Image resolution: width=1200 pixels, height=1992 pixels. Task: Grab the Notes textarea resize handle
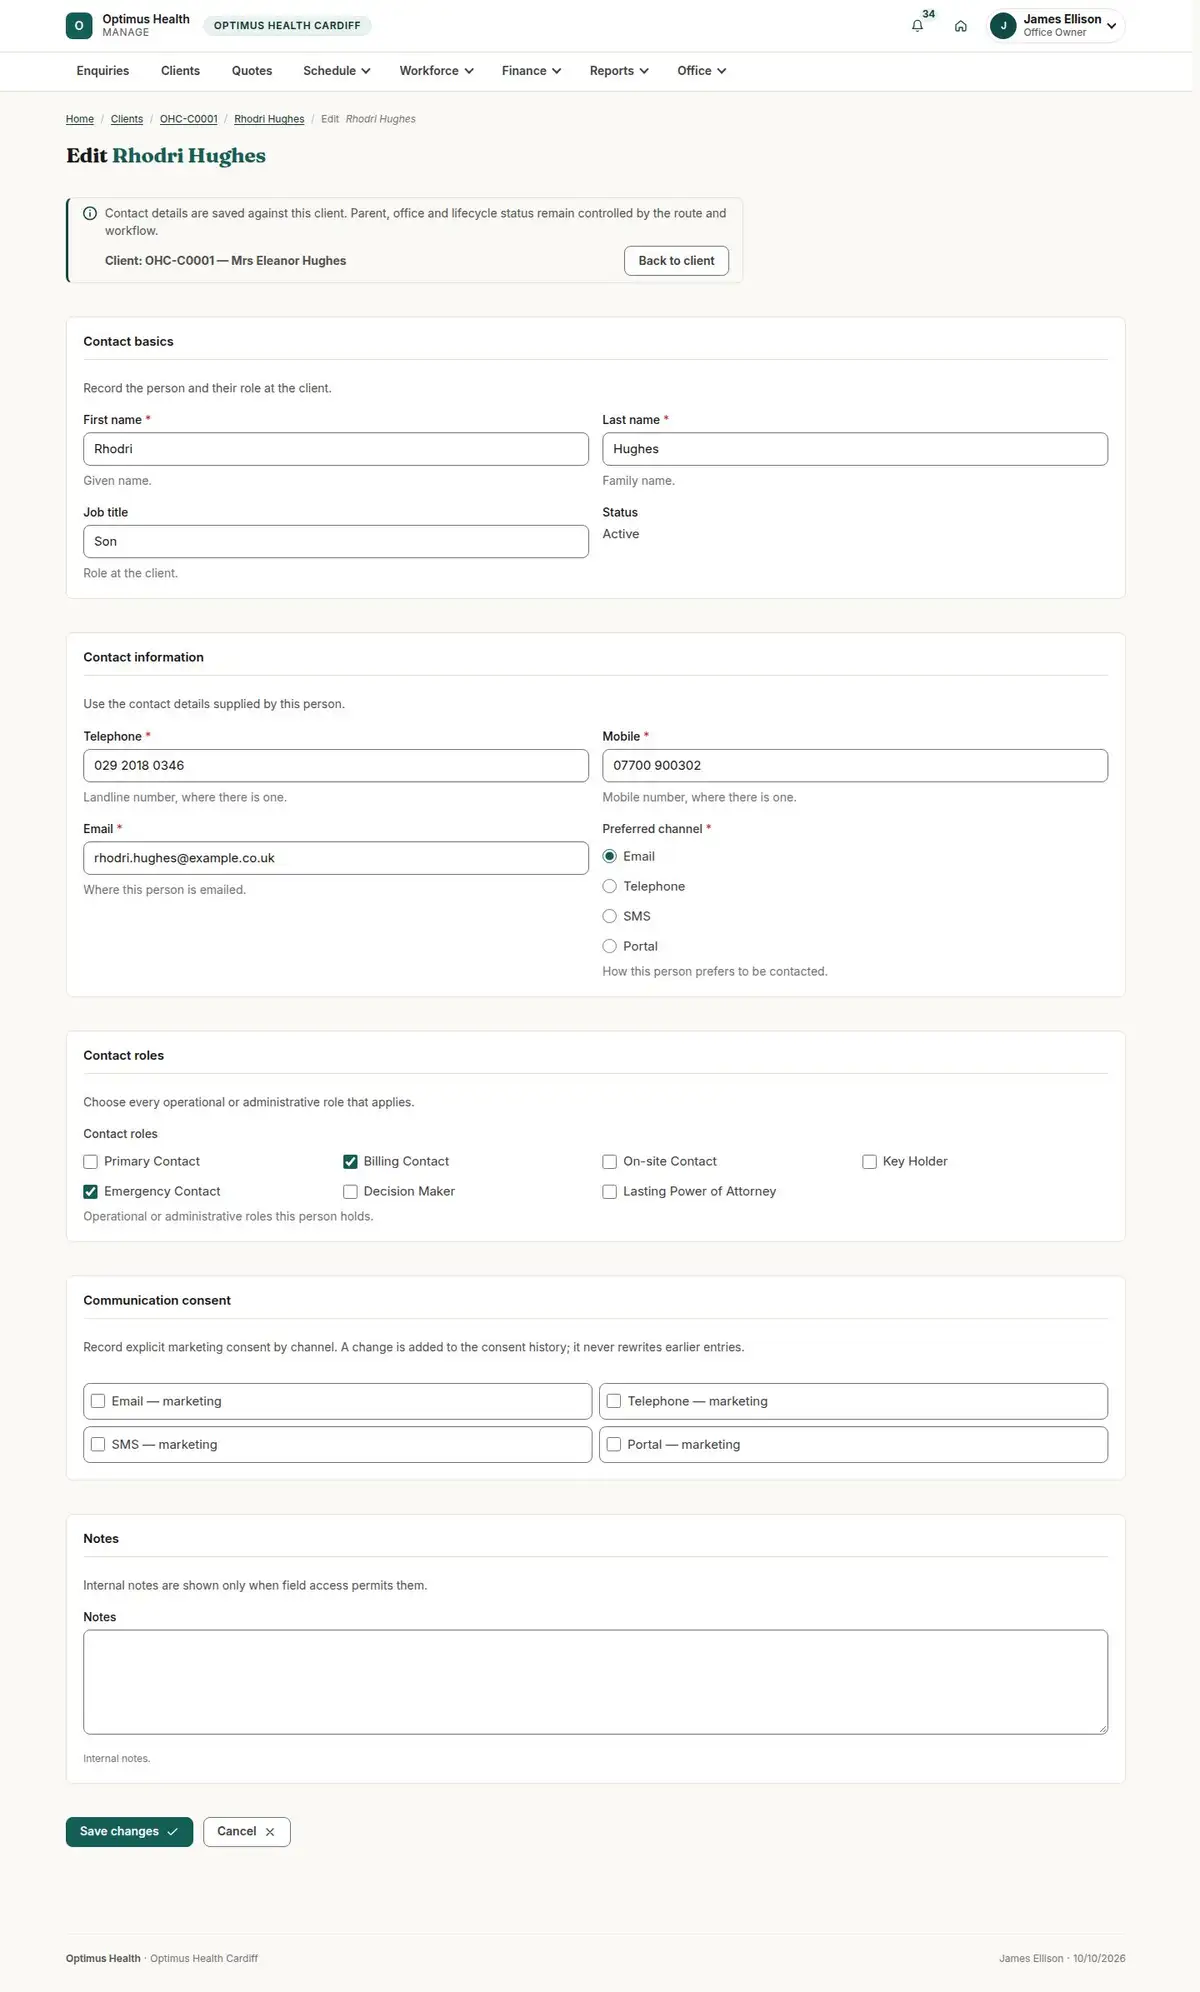(x=1102, y=1728)
